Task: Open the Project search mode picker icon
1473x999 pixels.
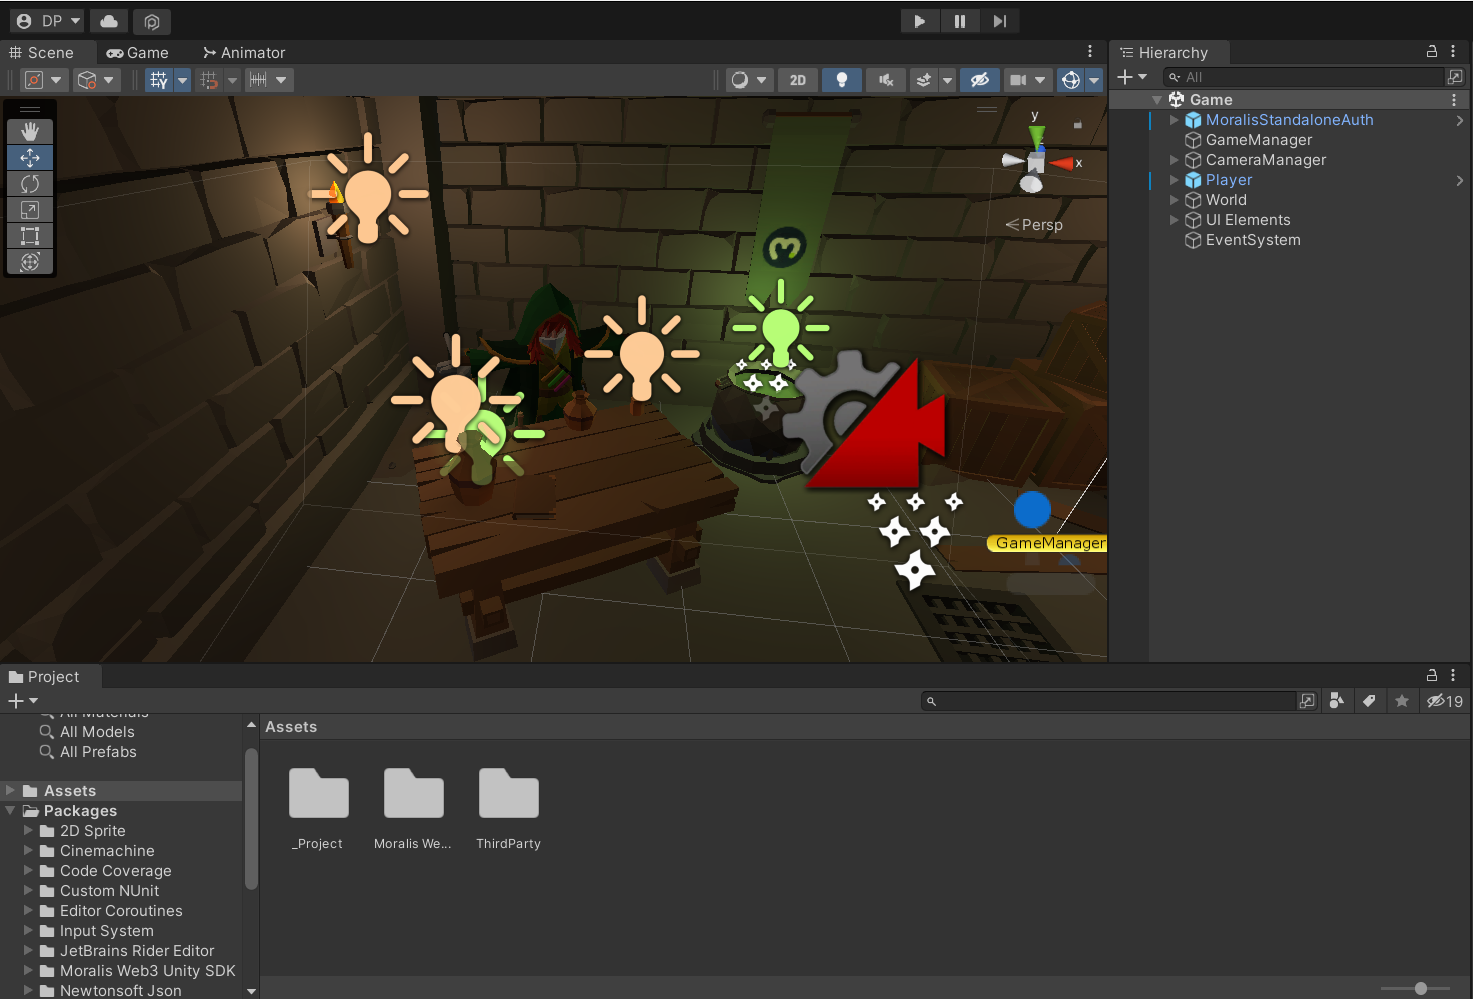Action: click(x=1307, y=701)
